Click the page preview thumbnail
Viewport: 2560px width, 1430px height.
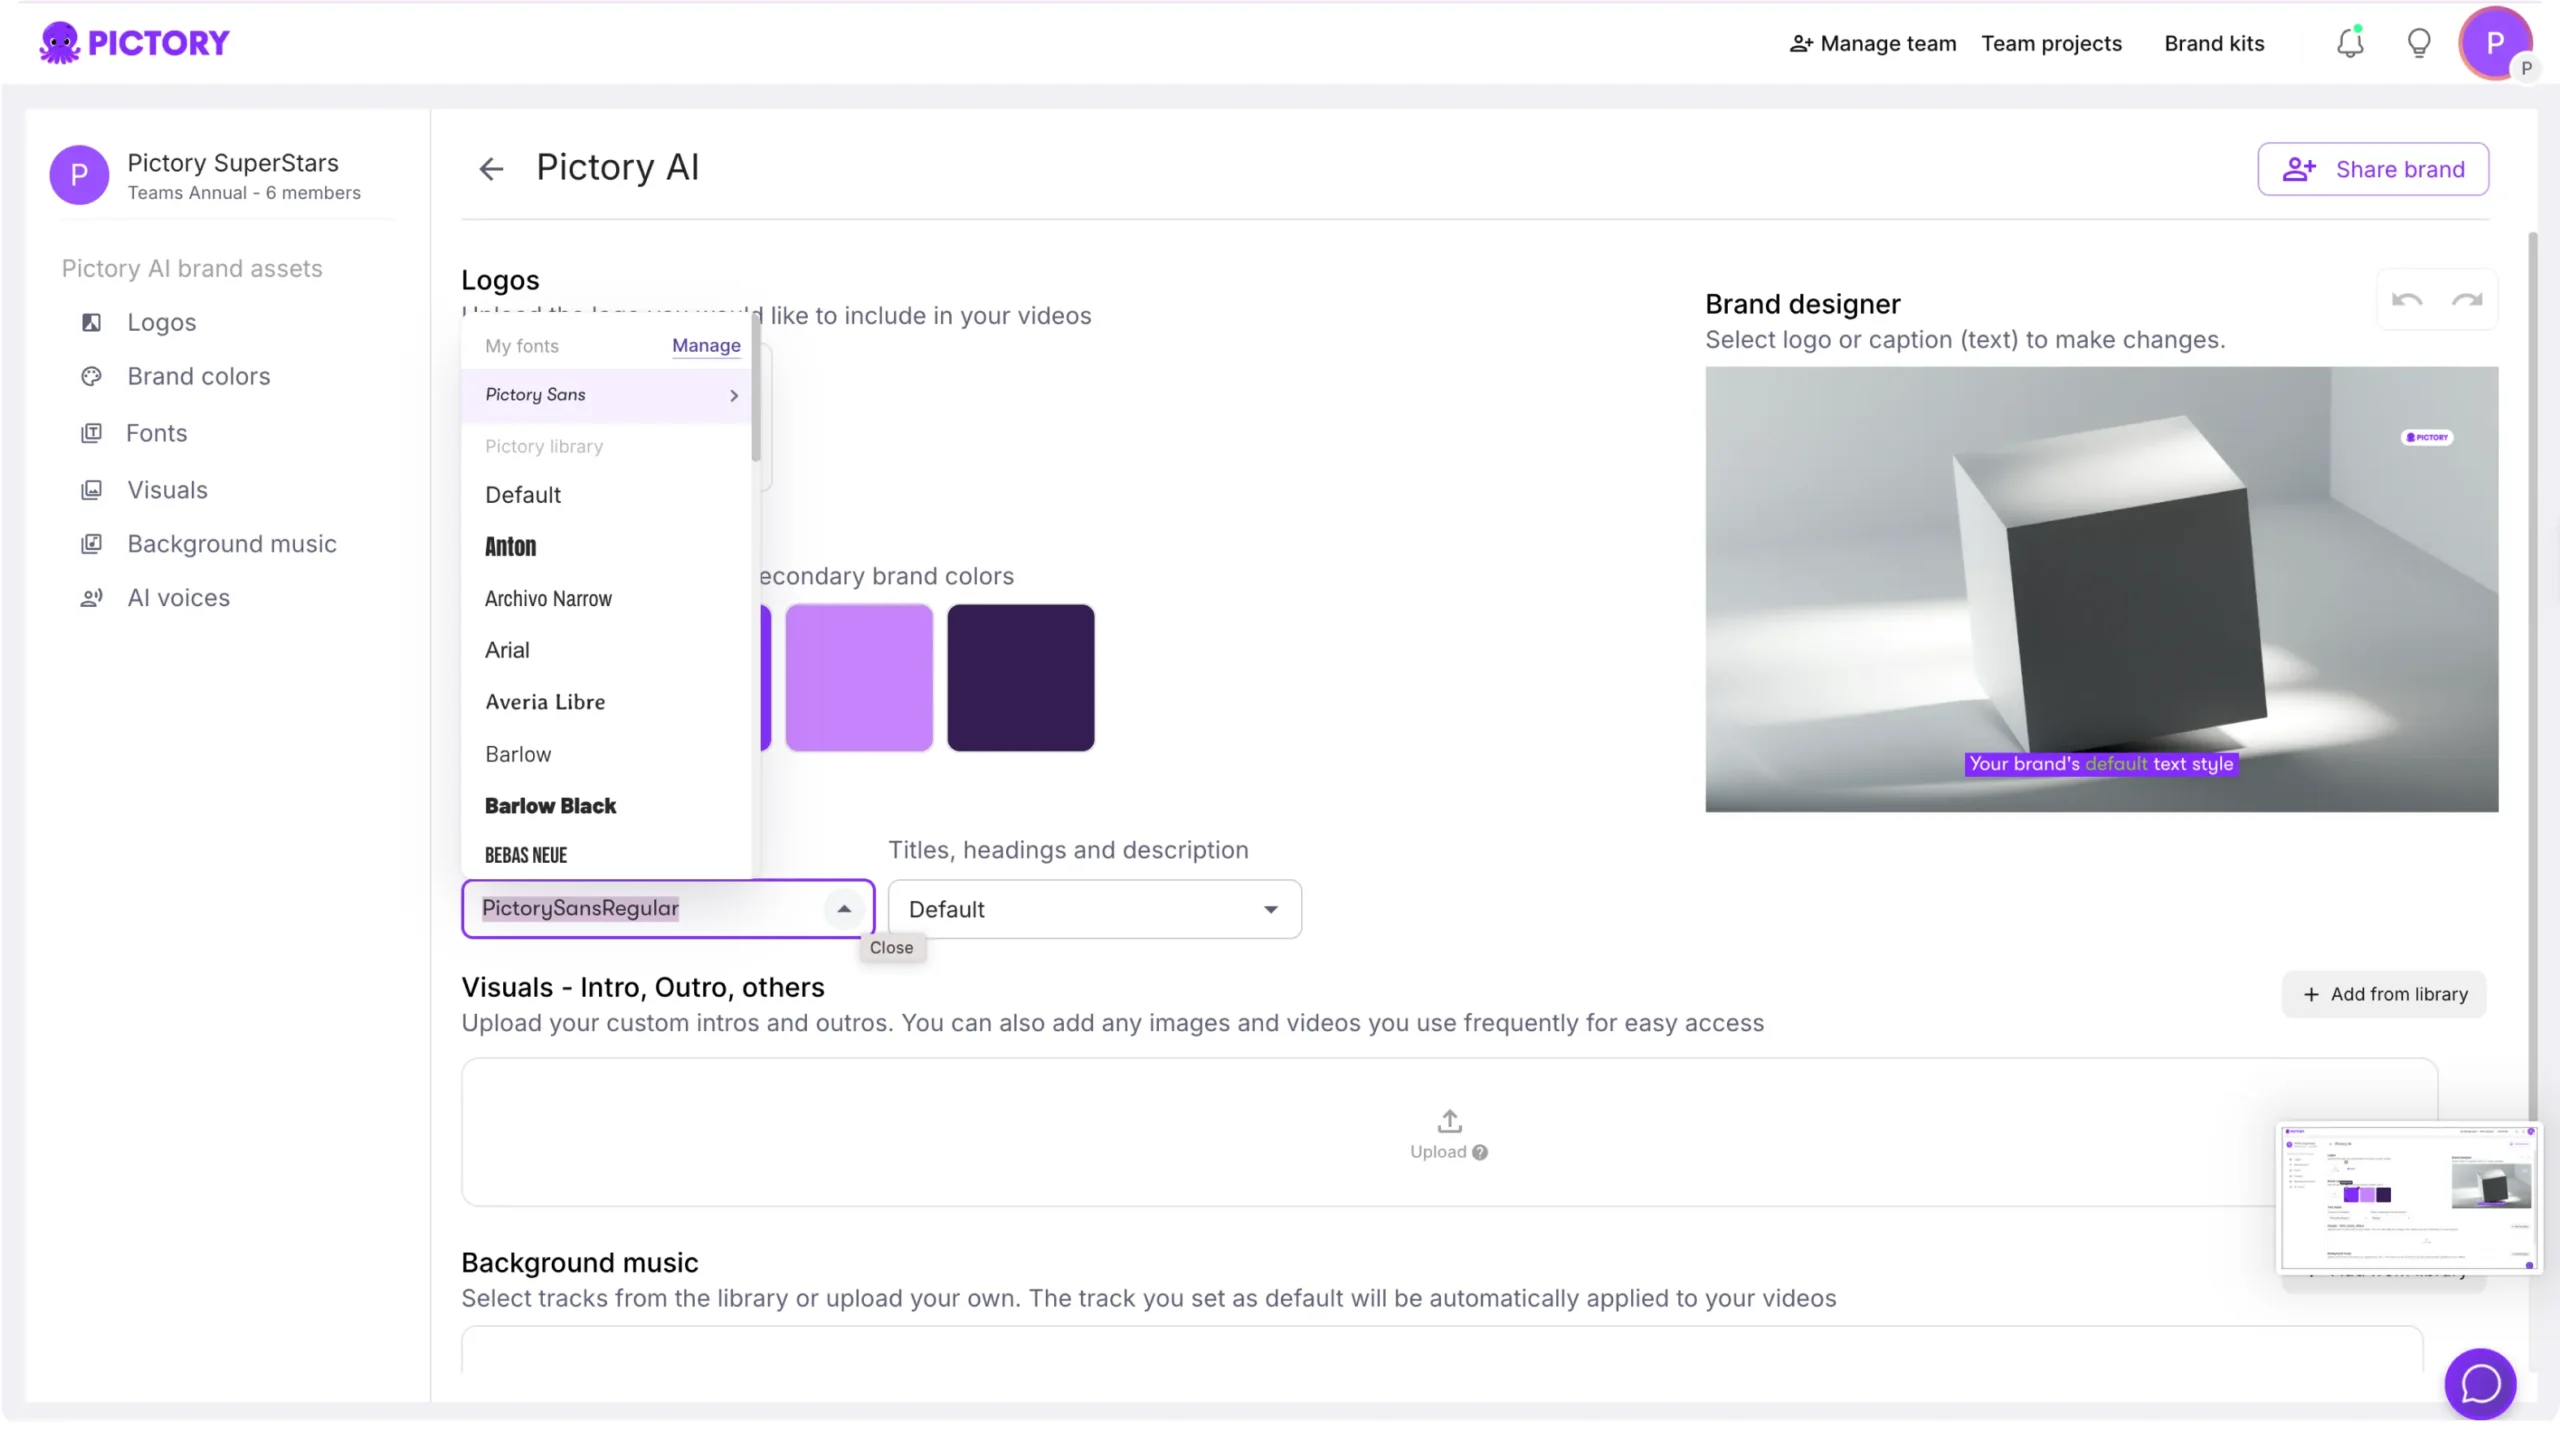click(x=2407, y=1198)
